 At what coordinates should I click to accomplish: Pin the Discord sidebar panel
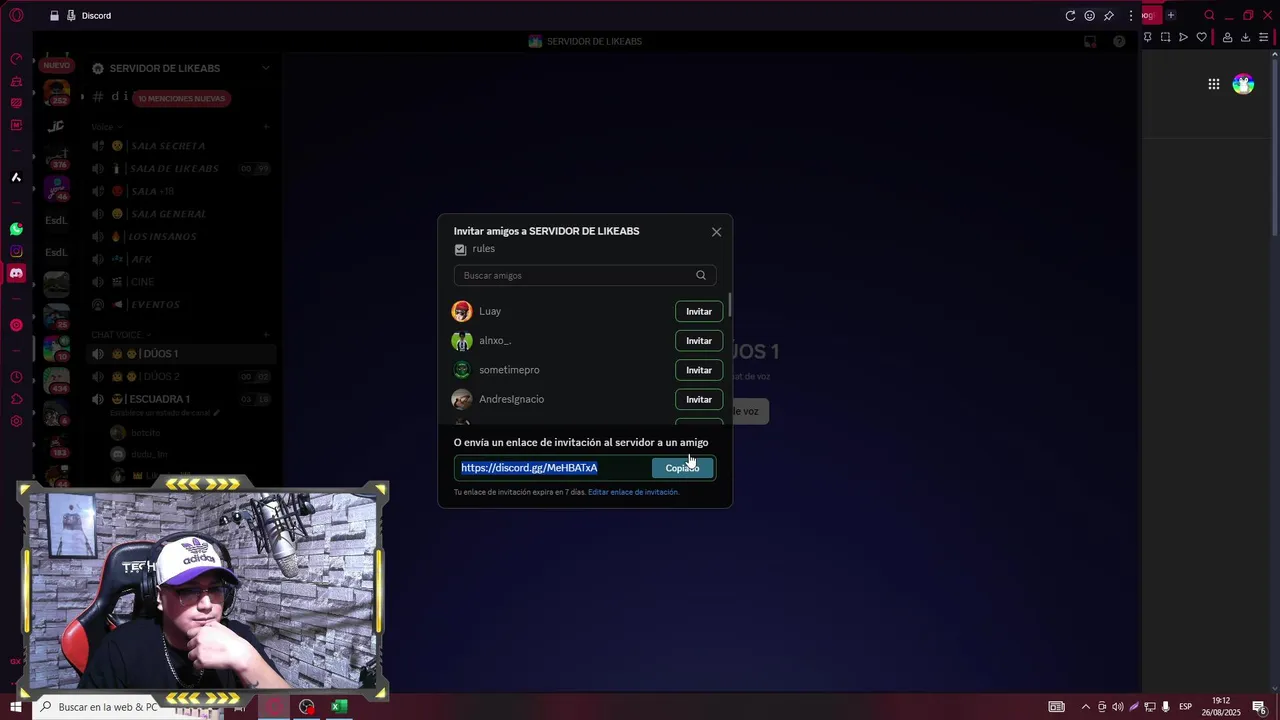click(x=1108, y=15)
